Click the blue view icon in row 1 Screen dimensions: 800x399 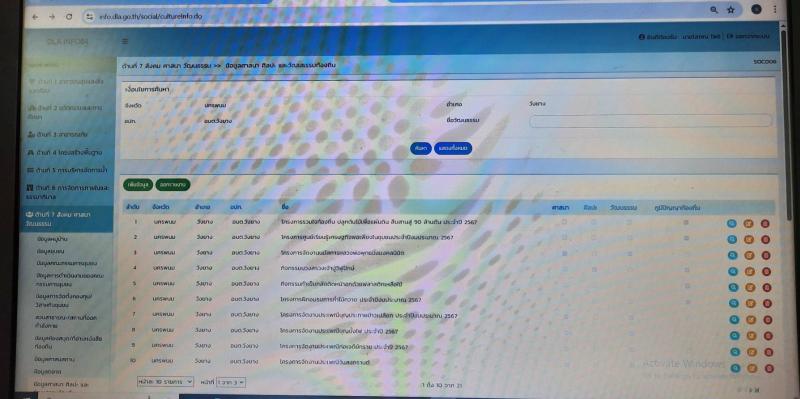732,223
